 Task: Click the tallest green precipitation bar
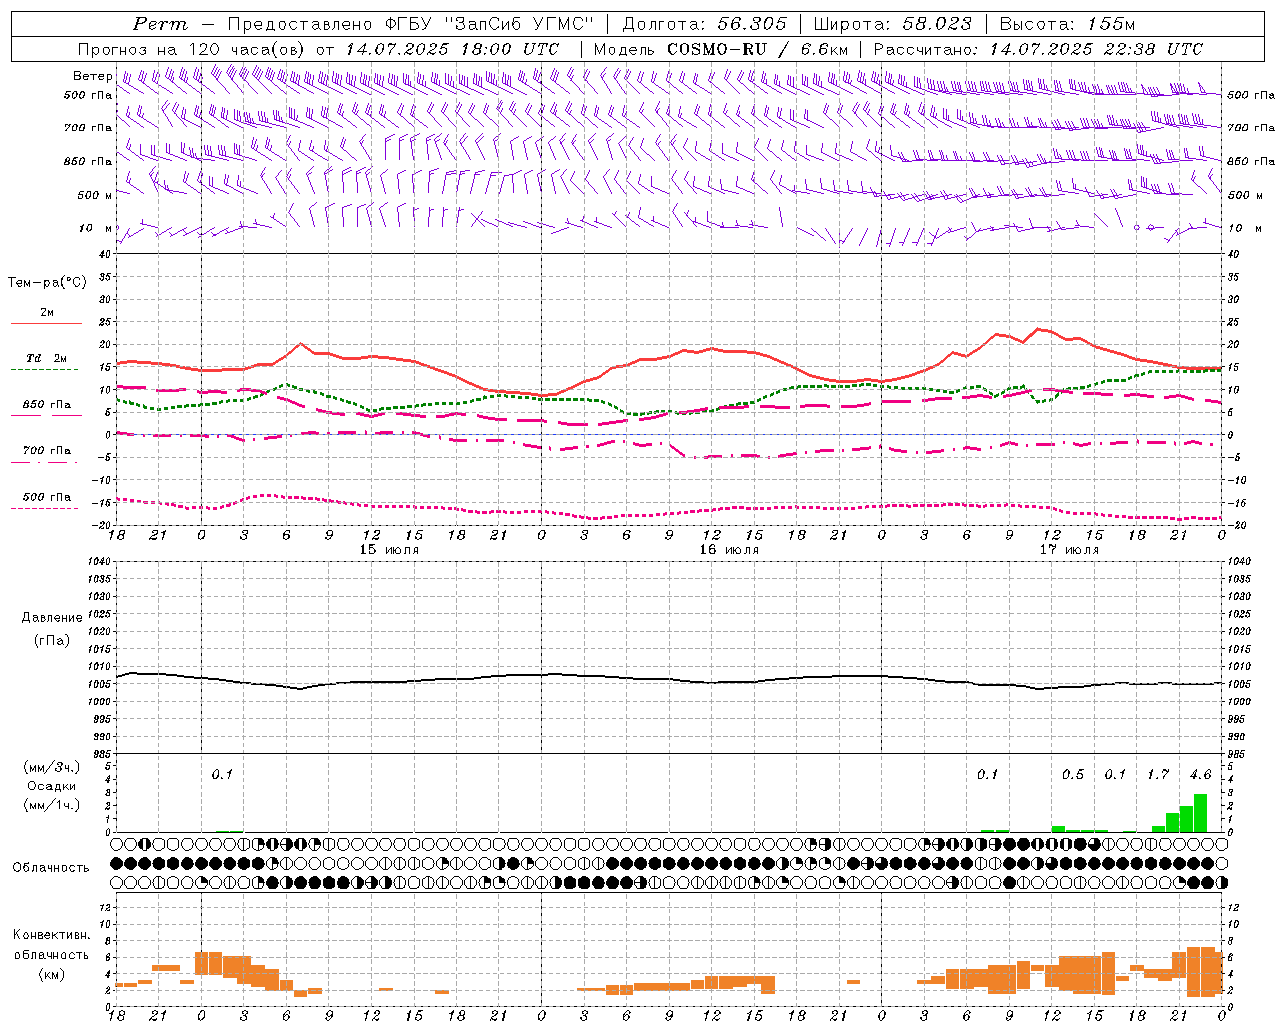pyautogui.click(x=1200, y=813)
